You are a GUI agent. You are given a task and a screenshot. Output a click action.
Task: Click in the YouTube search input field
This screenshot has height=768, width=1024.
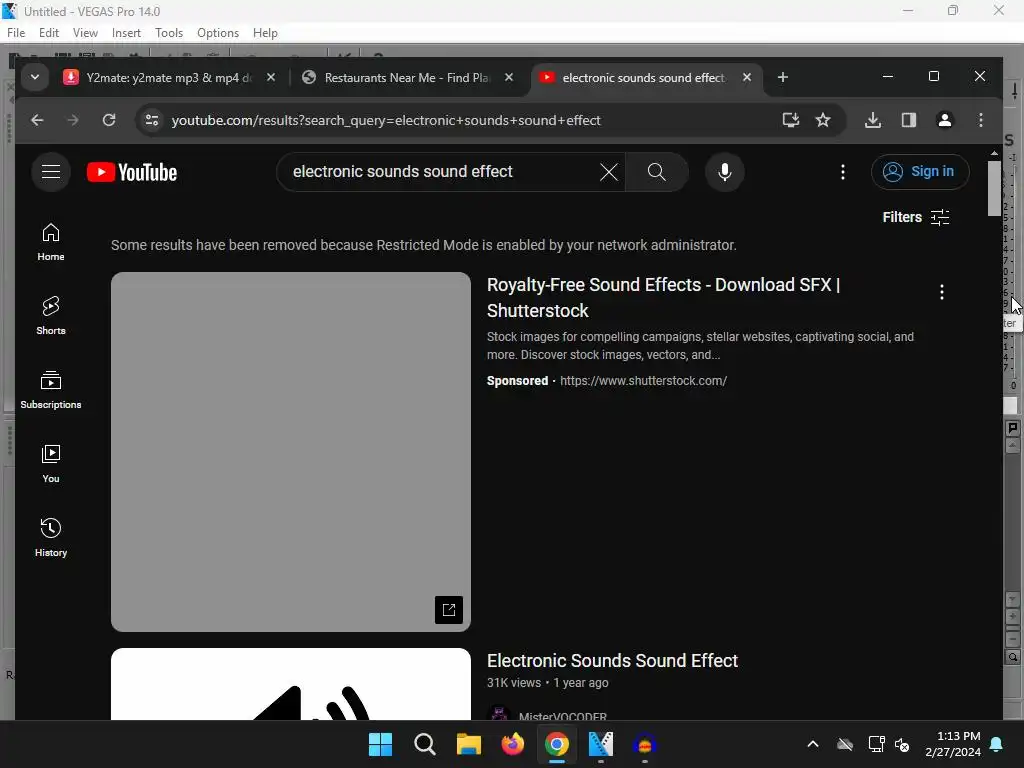444,172
